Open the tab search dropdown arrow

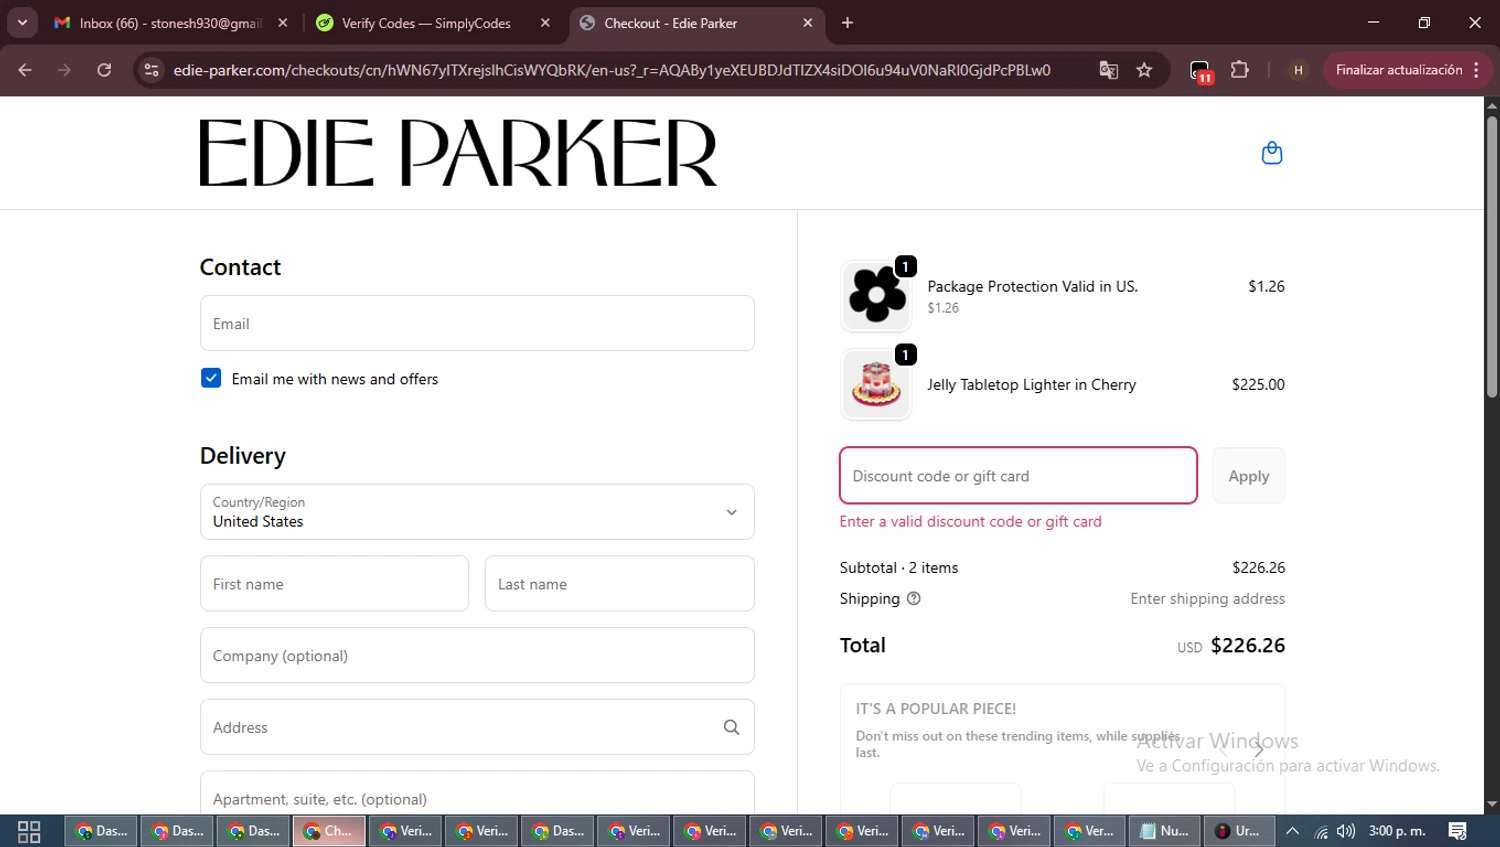22,23
